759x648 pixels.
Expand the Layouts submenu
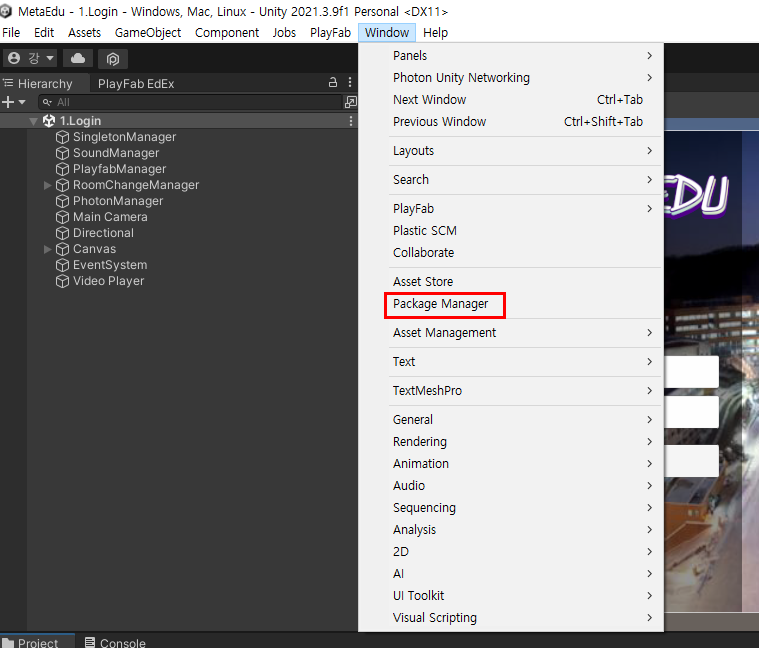[511, 151]
